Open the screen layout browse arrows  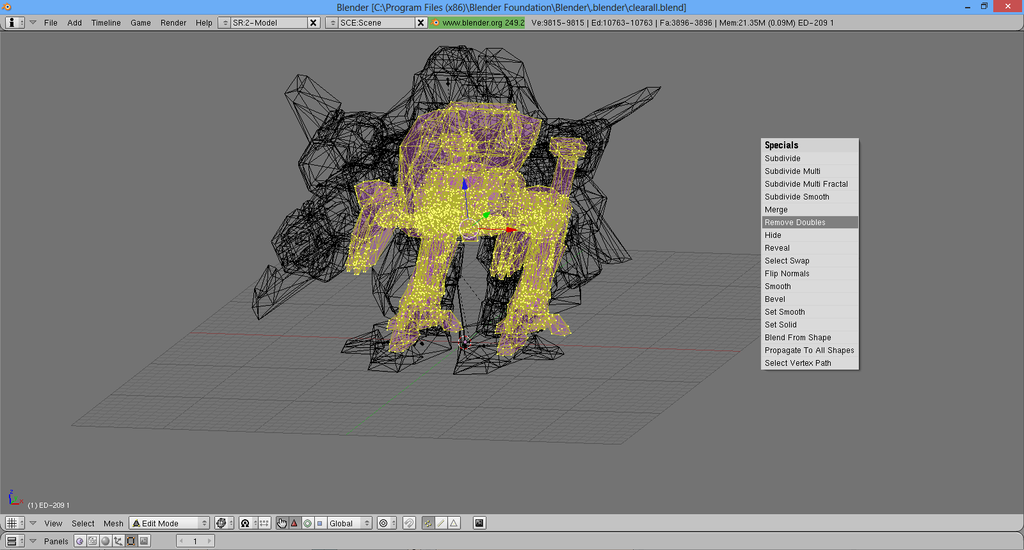coord(225,23)
